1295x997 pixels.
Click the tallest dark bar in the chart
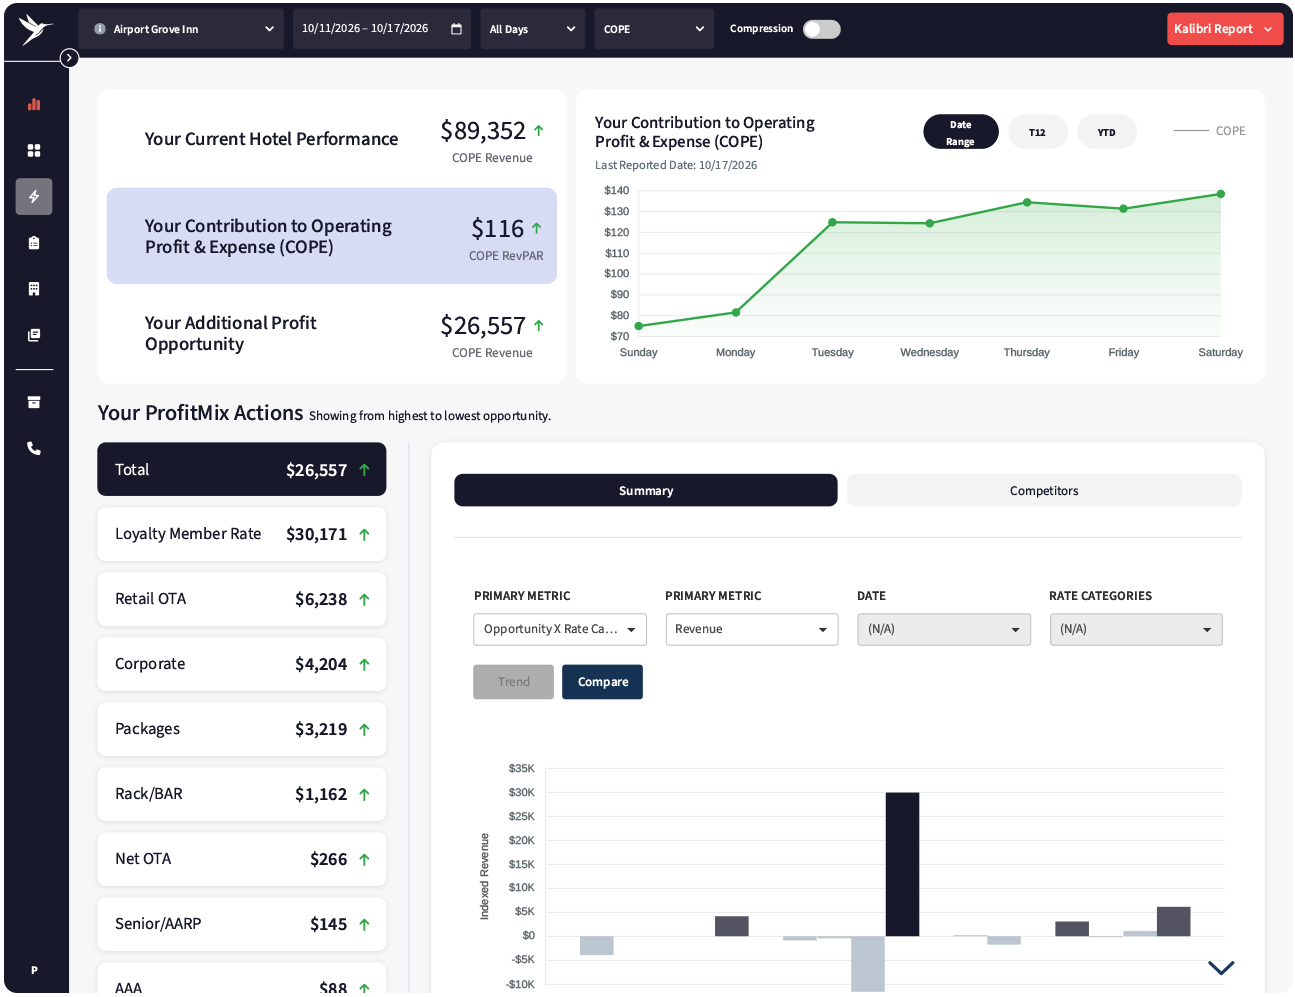(x=902, y=864)
